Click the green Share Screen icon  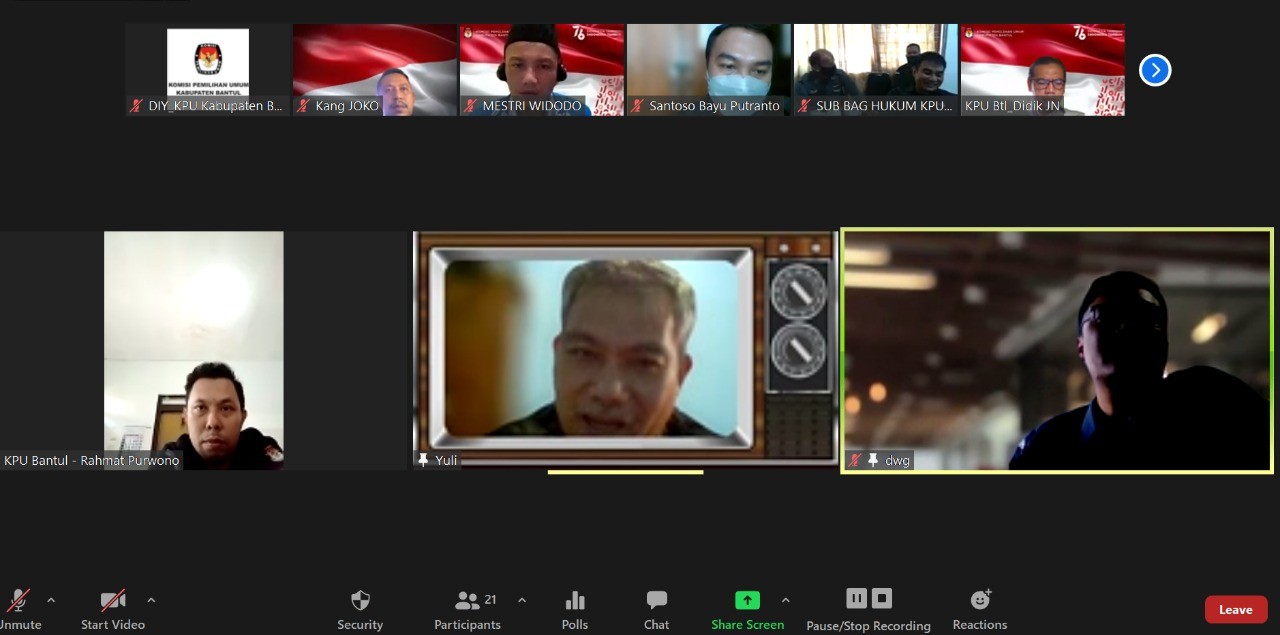coord(747,600)
